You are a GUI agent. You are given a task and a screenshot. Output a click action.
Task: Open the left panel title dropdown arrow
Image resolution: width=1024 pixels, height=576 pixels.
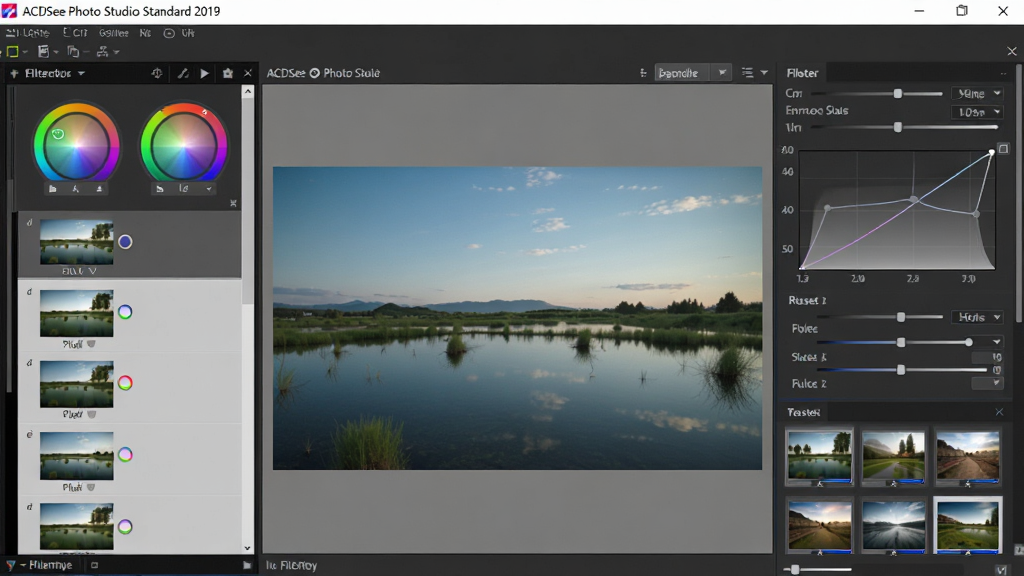click(x=81, y=74)
